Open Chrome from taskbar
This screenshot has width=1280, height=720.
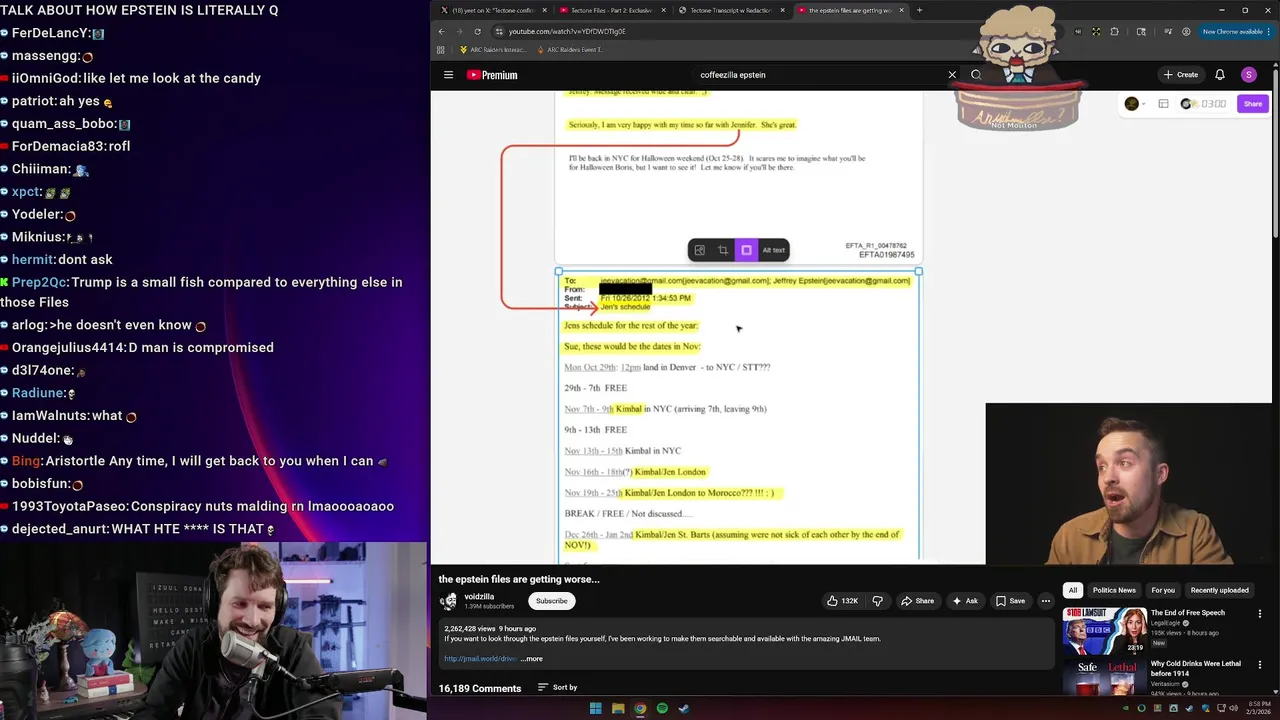point(640,709)
